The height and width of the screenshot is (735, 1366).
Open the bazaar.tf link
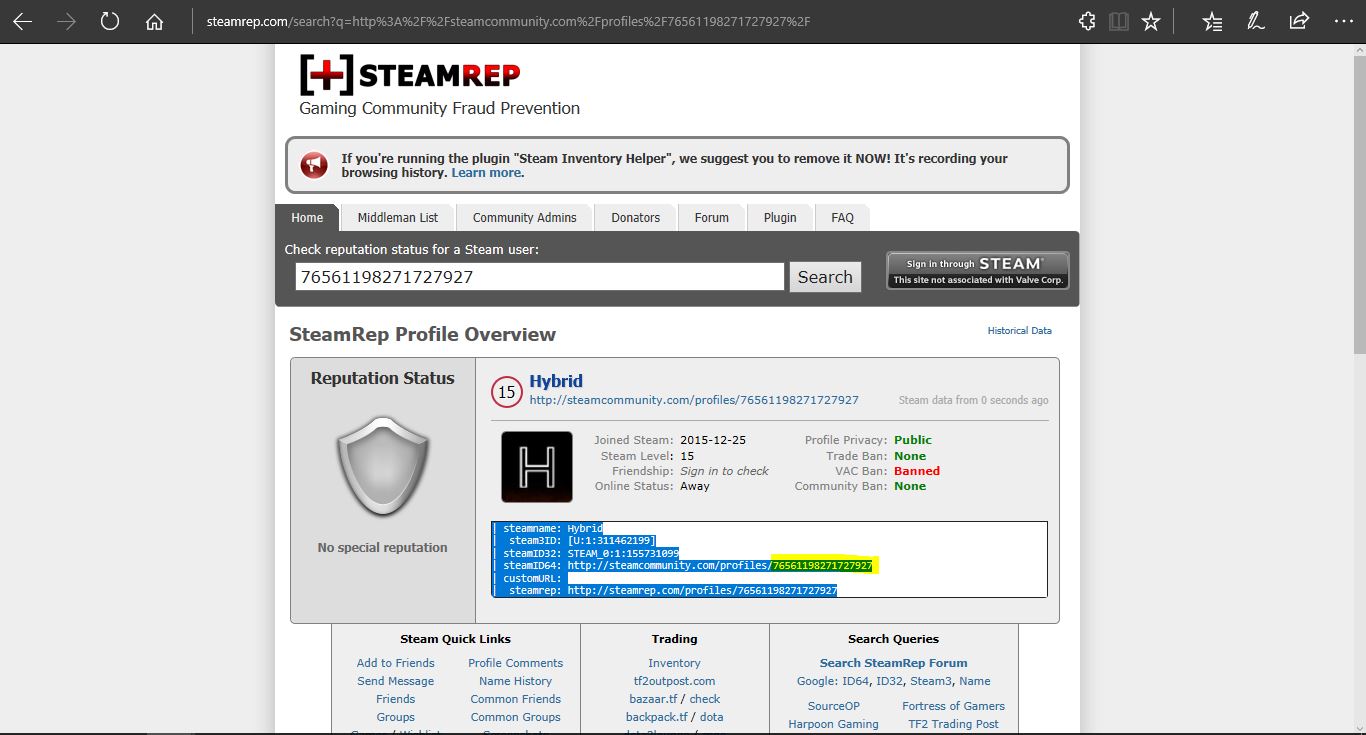653,699
